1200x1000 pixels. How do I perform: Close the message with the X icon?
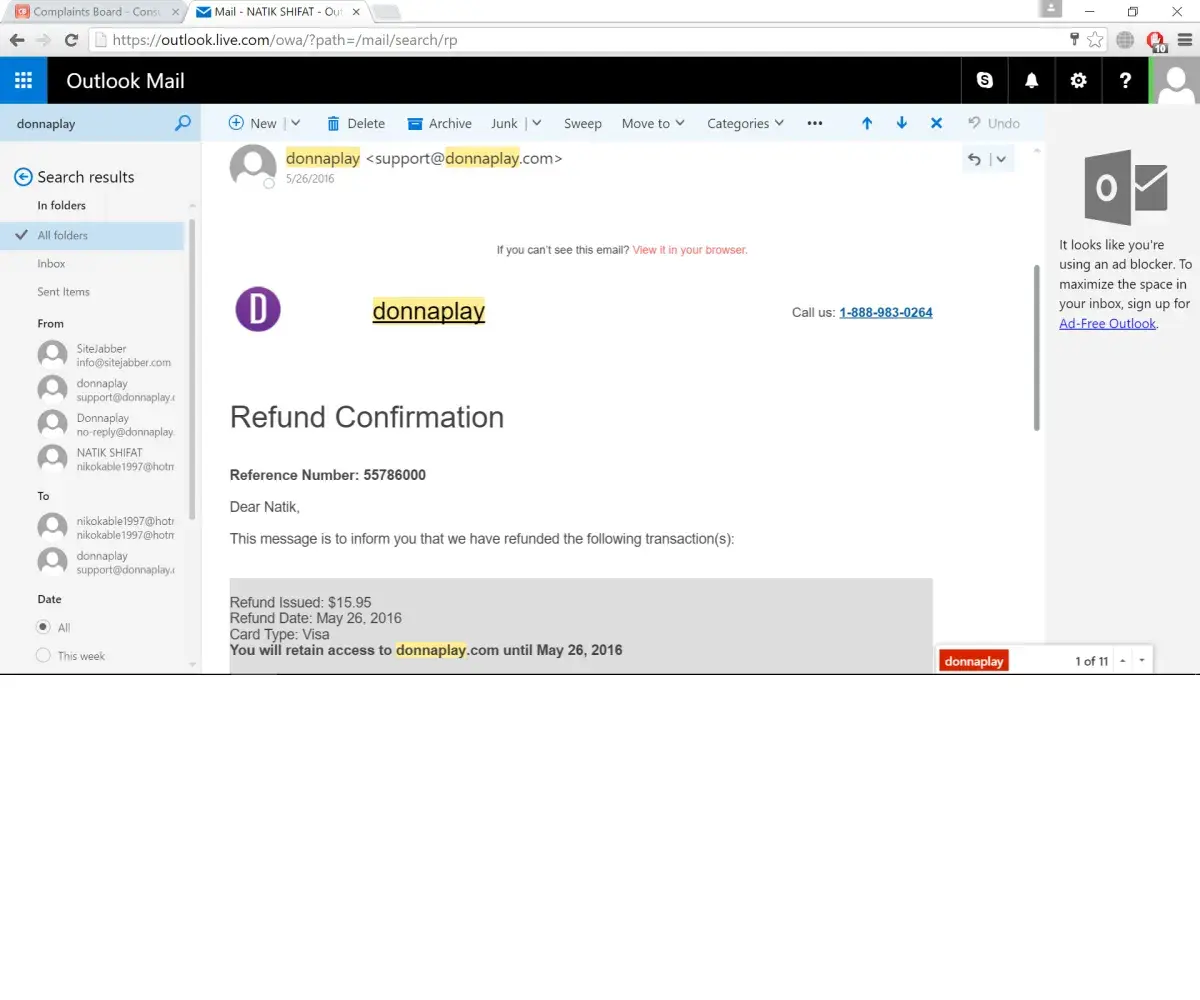point(936,123)
